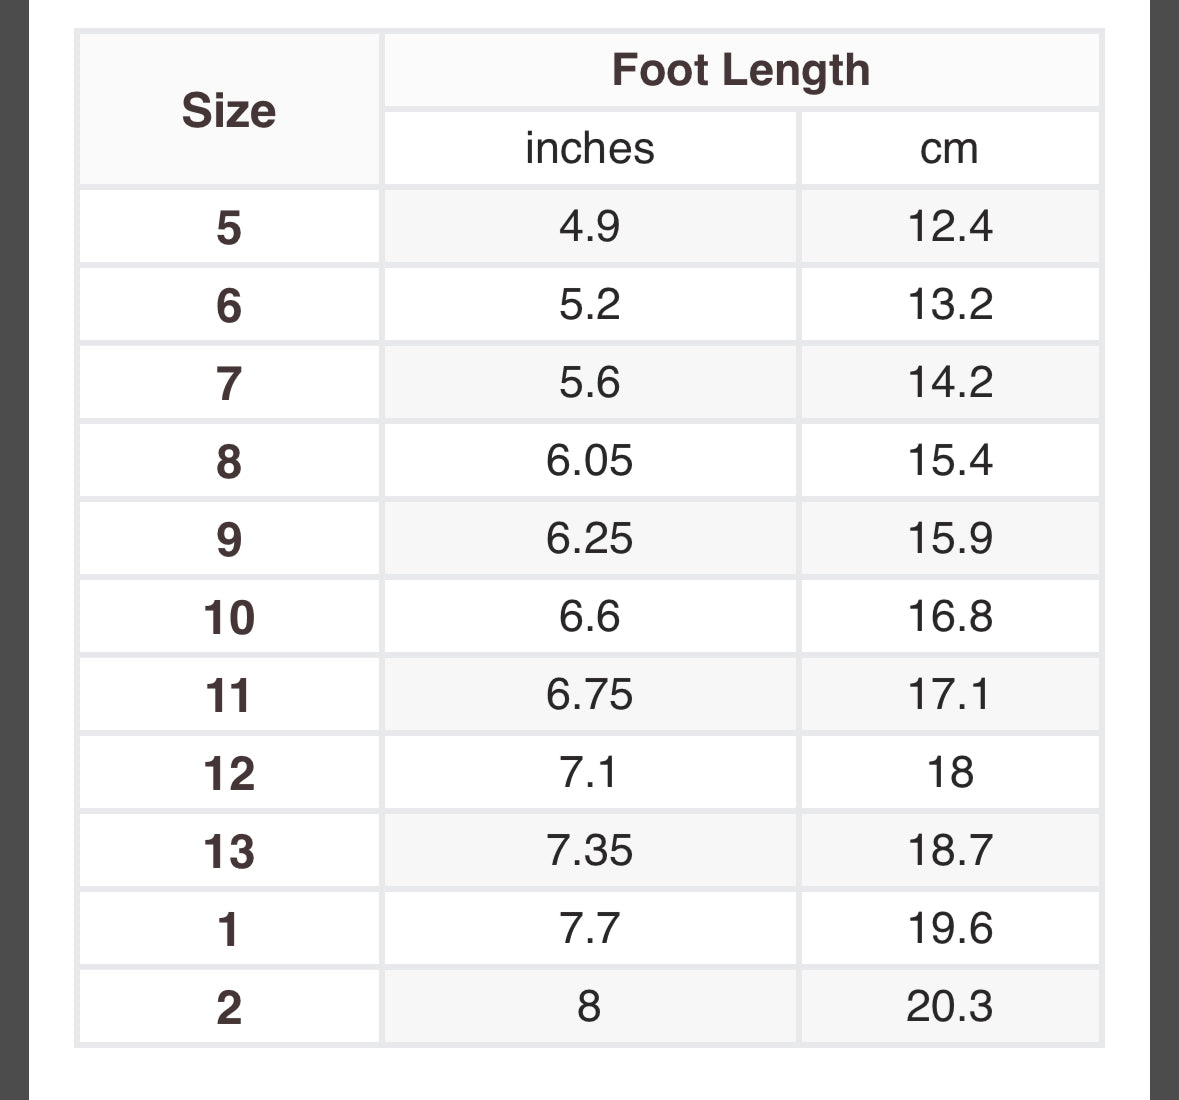Image resolution: width=1179 pixels, height=1100 pixels.
Task: Click the 15.9 cm value
Action: 950,539
